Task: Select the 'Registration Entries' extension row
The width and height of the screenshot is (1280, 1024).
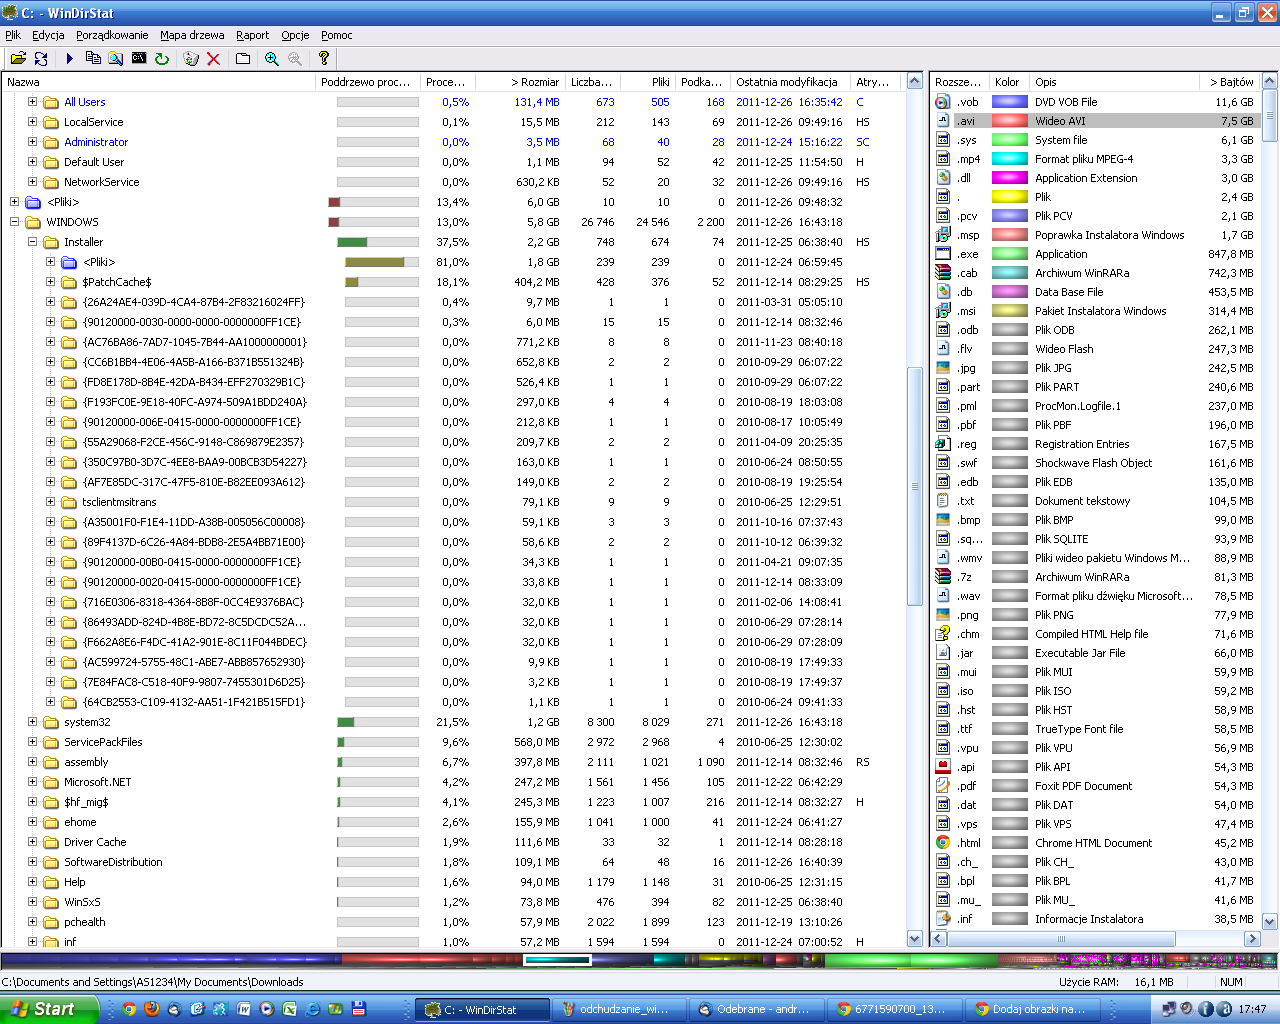Action: point(1095,444)
